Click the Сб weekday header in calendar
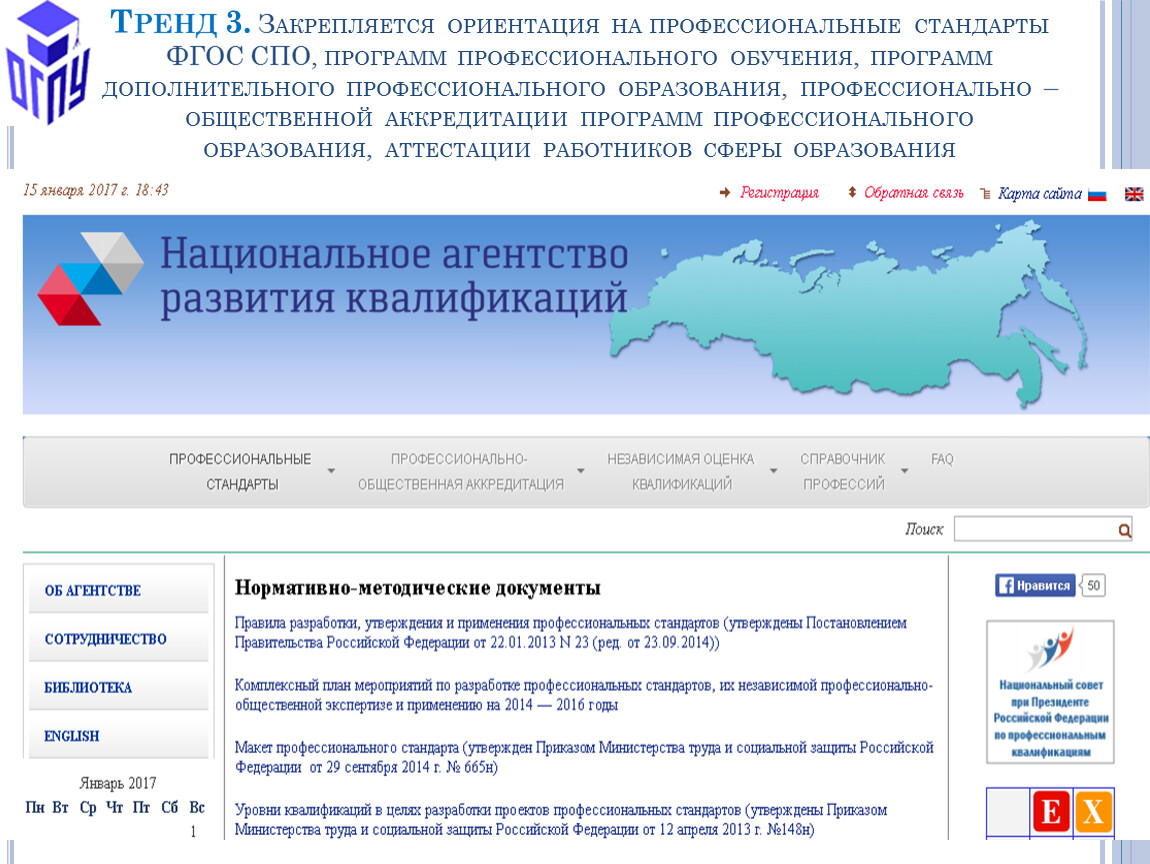This screenshot has height=864, width=1150. (x=169, y=808)
